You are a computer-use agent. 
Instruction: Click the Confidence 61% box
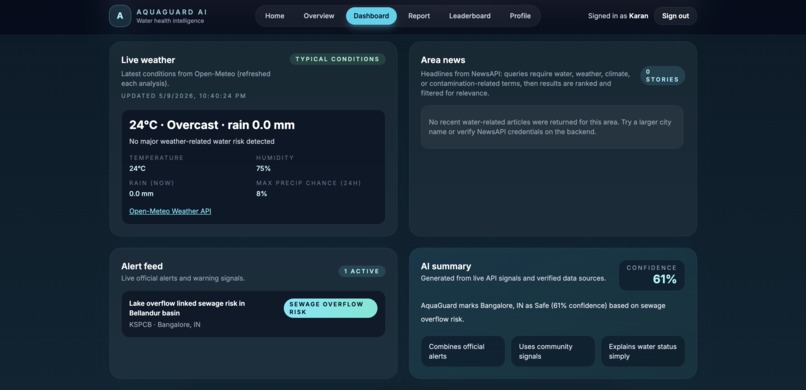pos(652,275)
